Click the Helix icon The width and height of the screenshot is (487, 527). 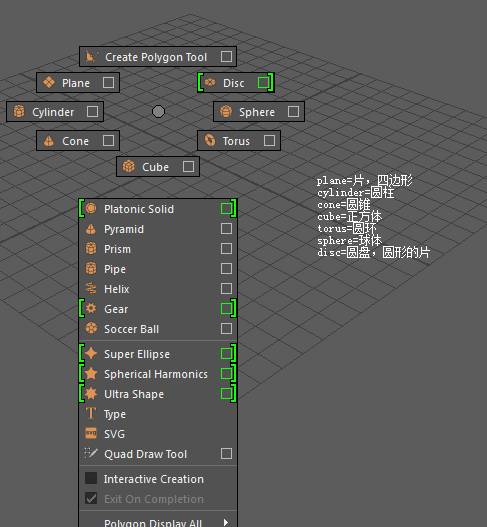coord(91,288)
